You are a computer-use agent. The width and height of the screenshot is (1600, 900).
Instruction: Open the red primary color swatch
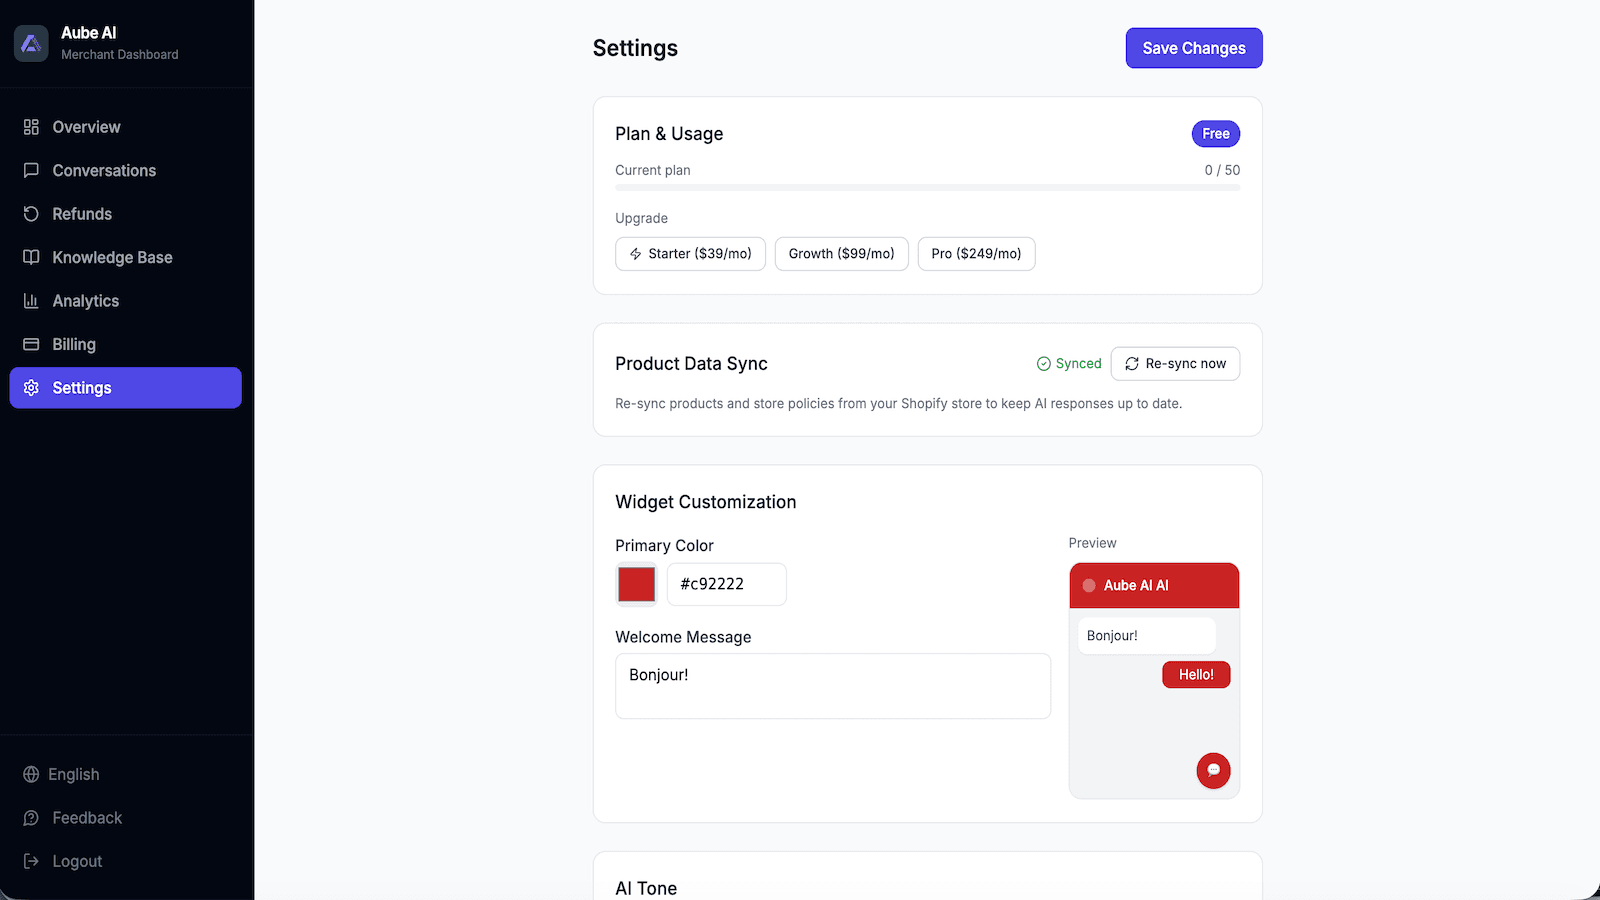[636, 584]
